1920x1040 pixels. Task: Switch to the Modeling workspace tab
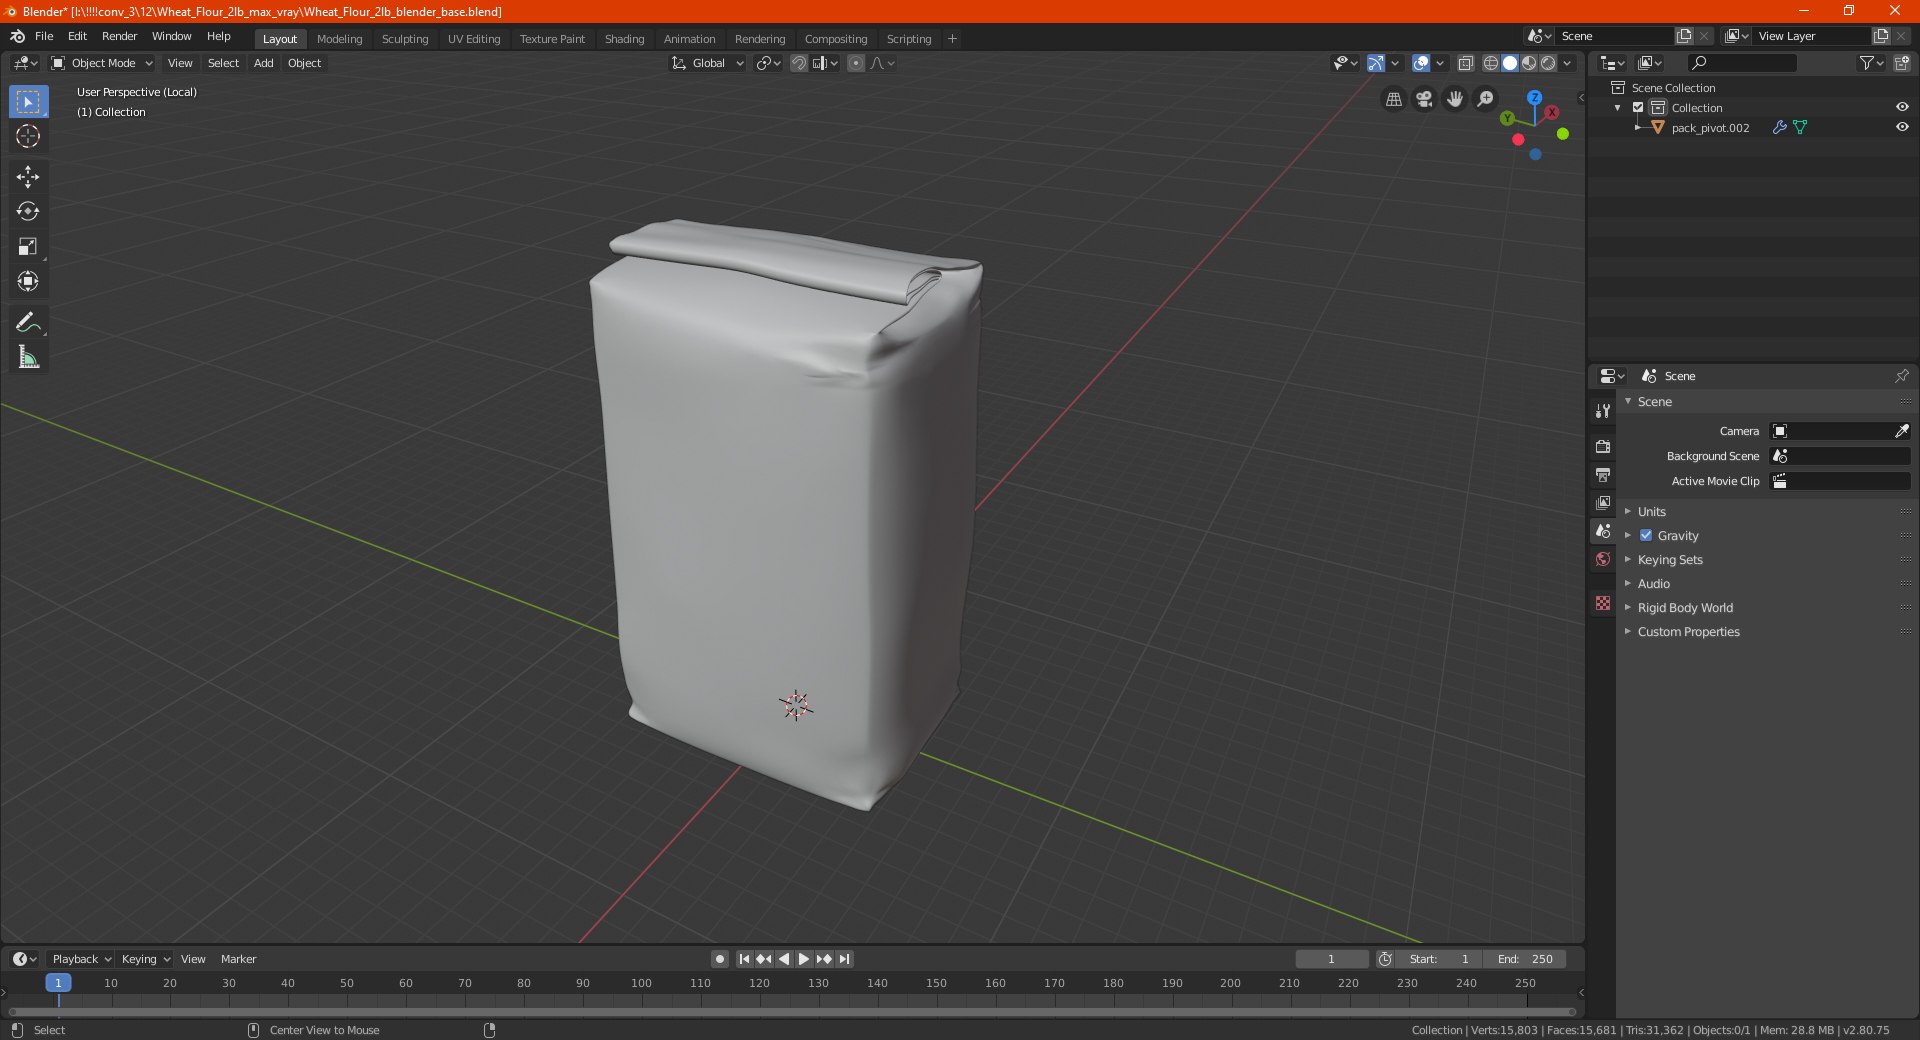click(x=339, y=39)
